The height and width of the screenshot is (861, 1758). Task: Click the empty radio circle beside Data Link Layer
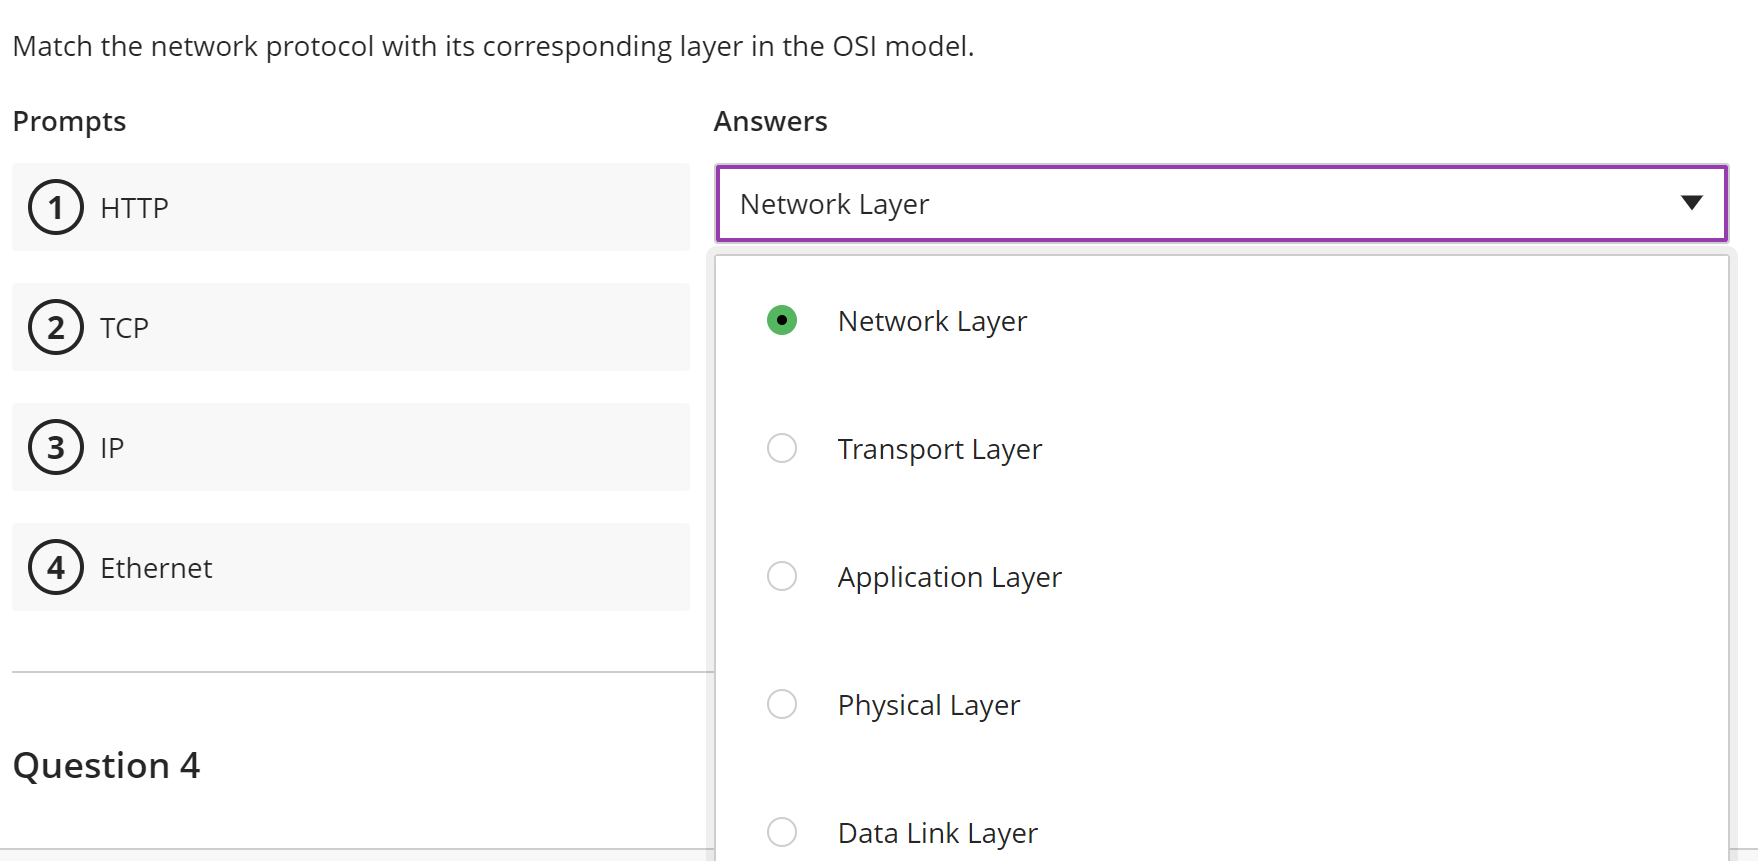[782, 832]
